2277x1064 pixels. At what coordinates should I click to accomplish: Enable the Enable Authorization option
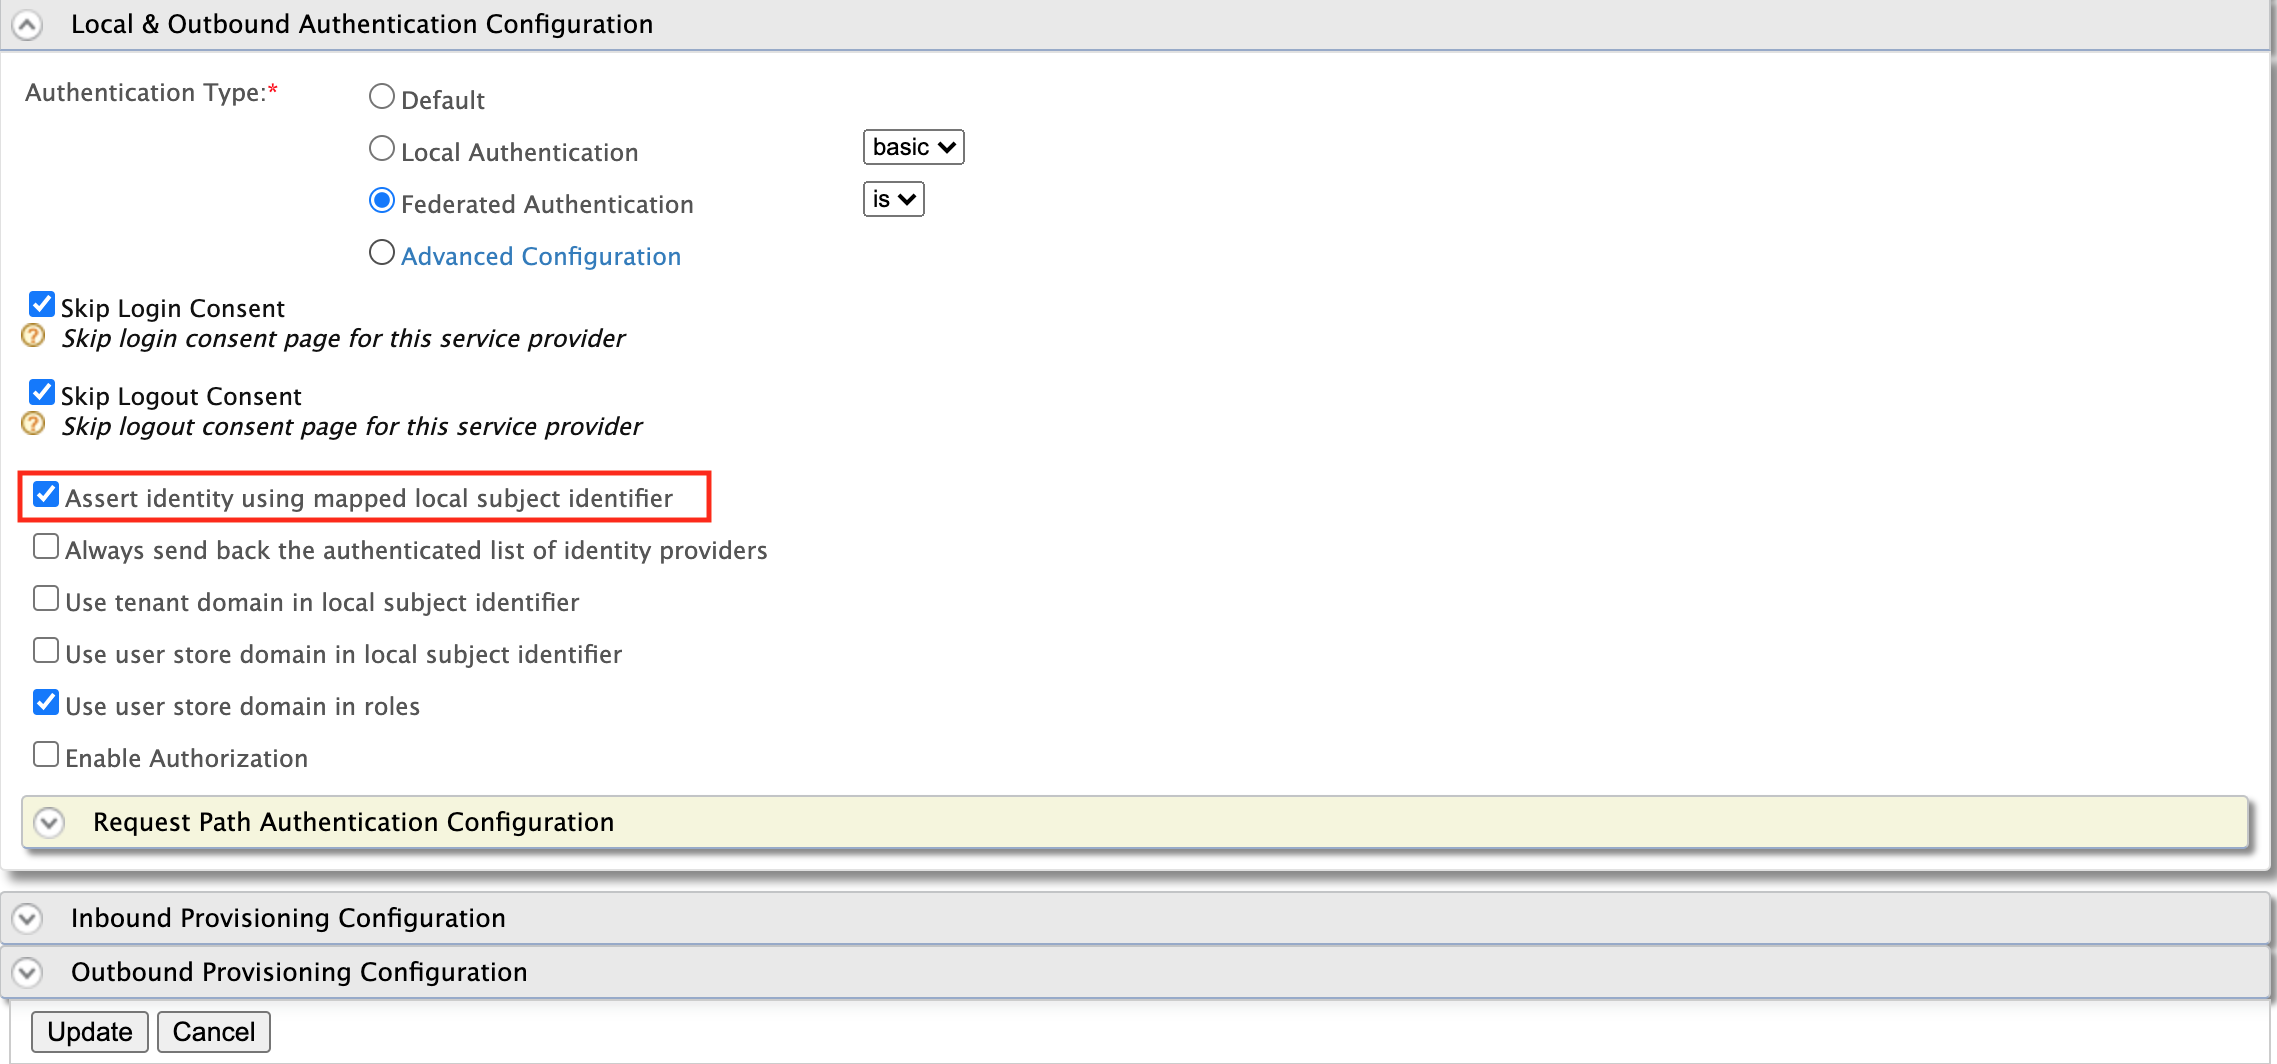[x=46, y=754]
